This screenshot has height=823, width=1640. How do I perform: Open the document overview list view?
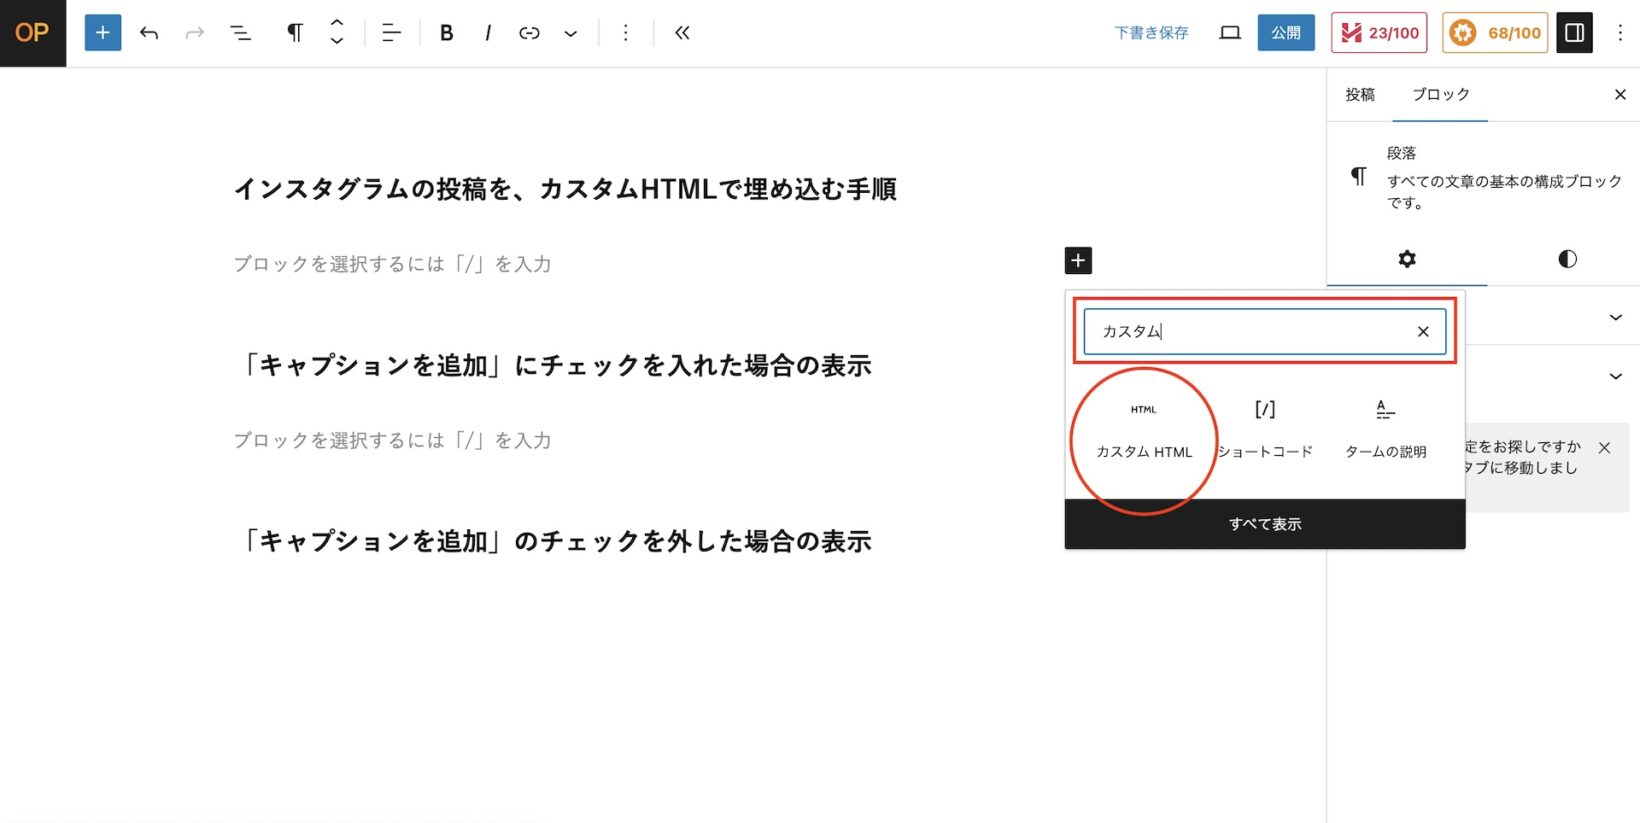click(x=241, y=33)
